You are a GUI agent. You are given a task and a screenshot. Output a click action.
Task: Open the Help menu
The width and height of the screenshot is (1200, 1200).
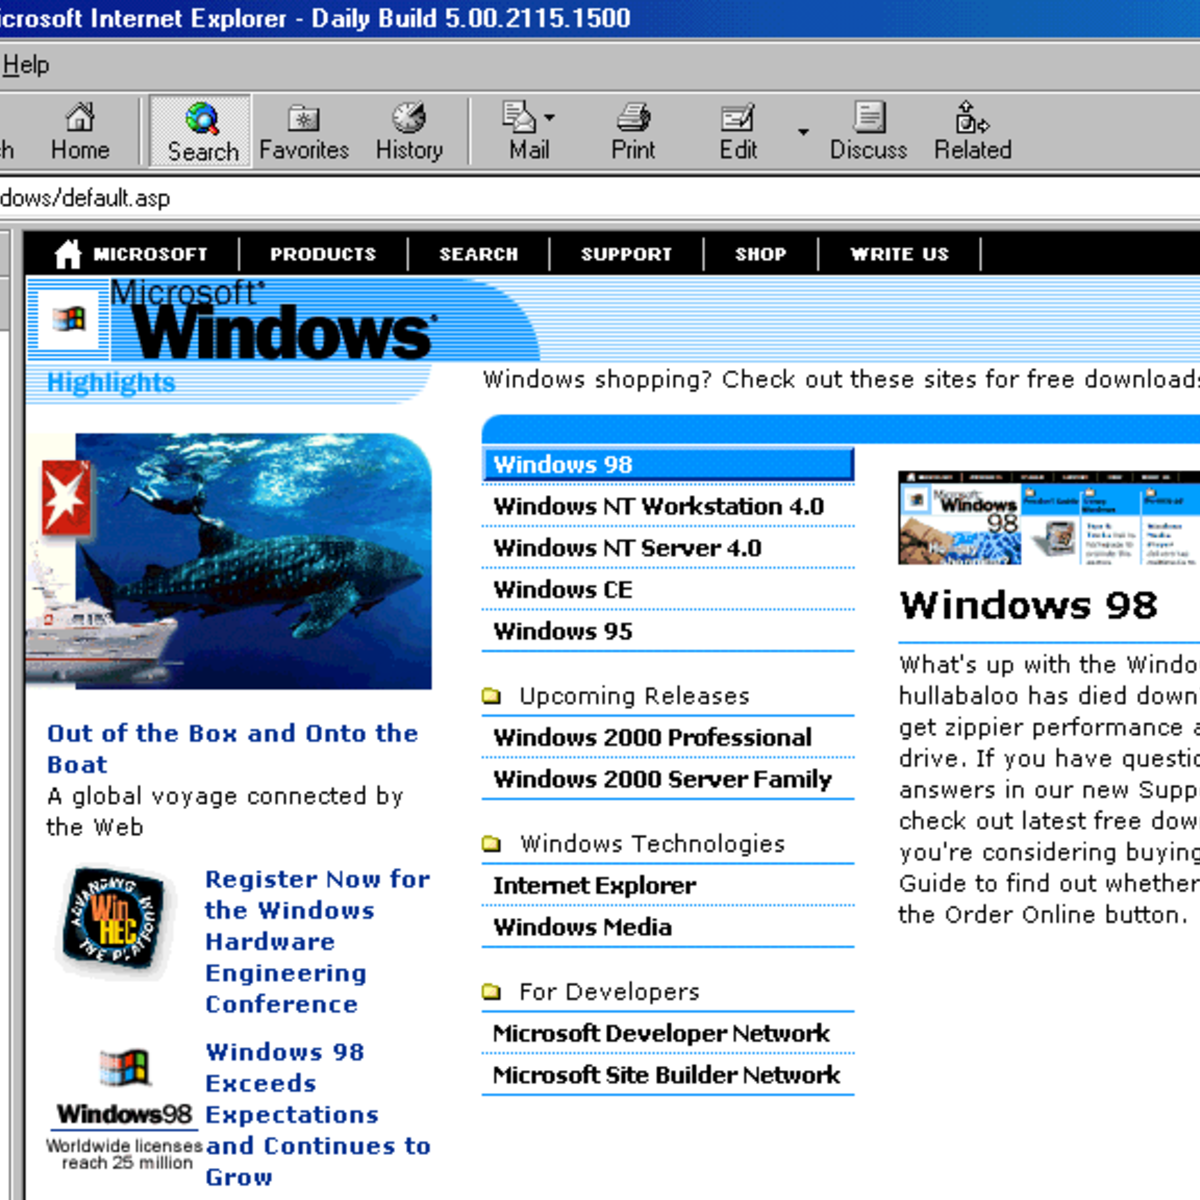[x=25, y=65]
